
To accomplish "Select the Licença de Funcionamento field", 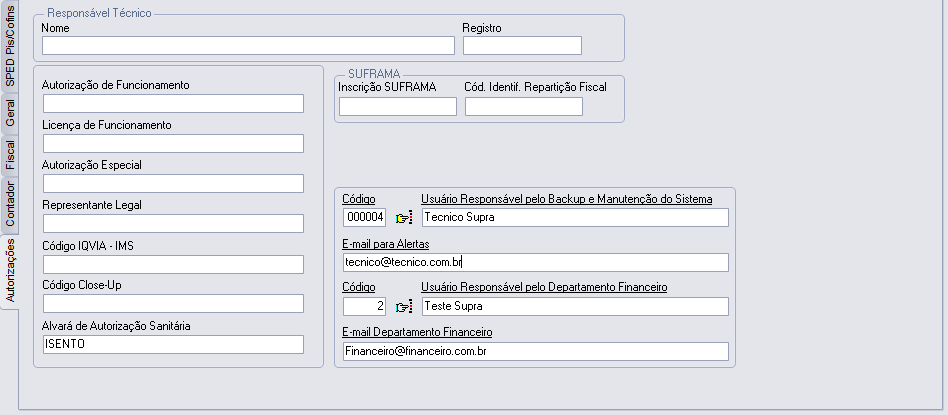I will tap(172, 144).
